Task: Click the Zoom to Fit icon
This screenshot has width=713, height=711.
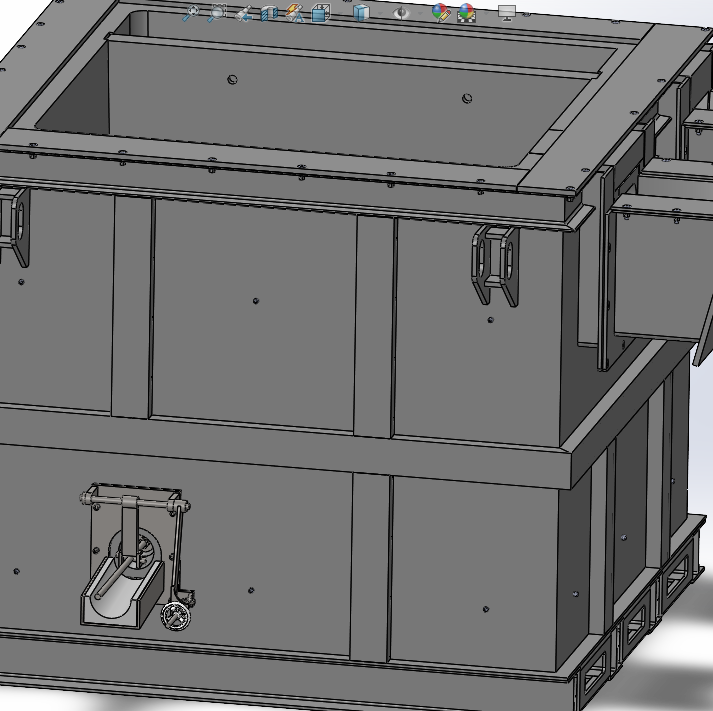Action: [x=189, y=13]
